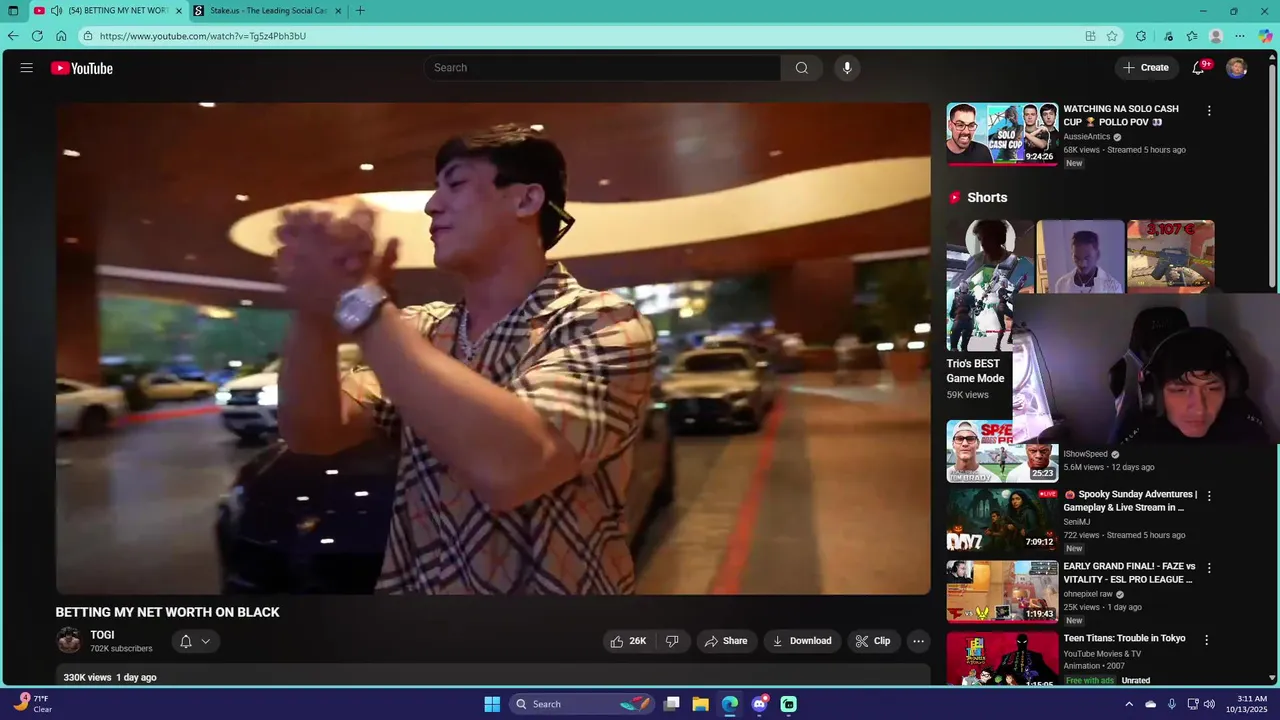View site information lock icon in address bar
This screenshot has height=720, width=1280.
click(x=88, y=36)
